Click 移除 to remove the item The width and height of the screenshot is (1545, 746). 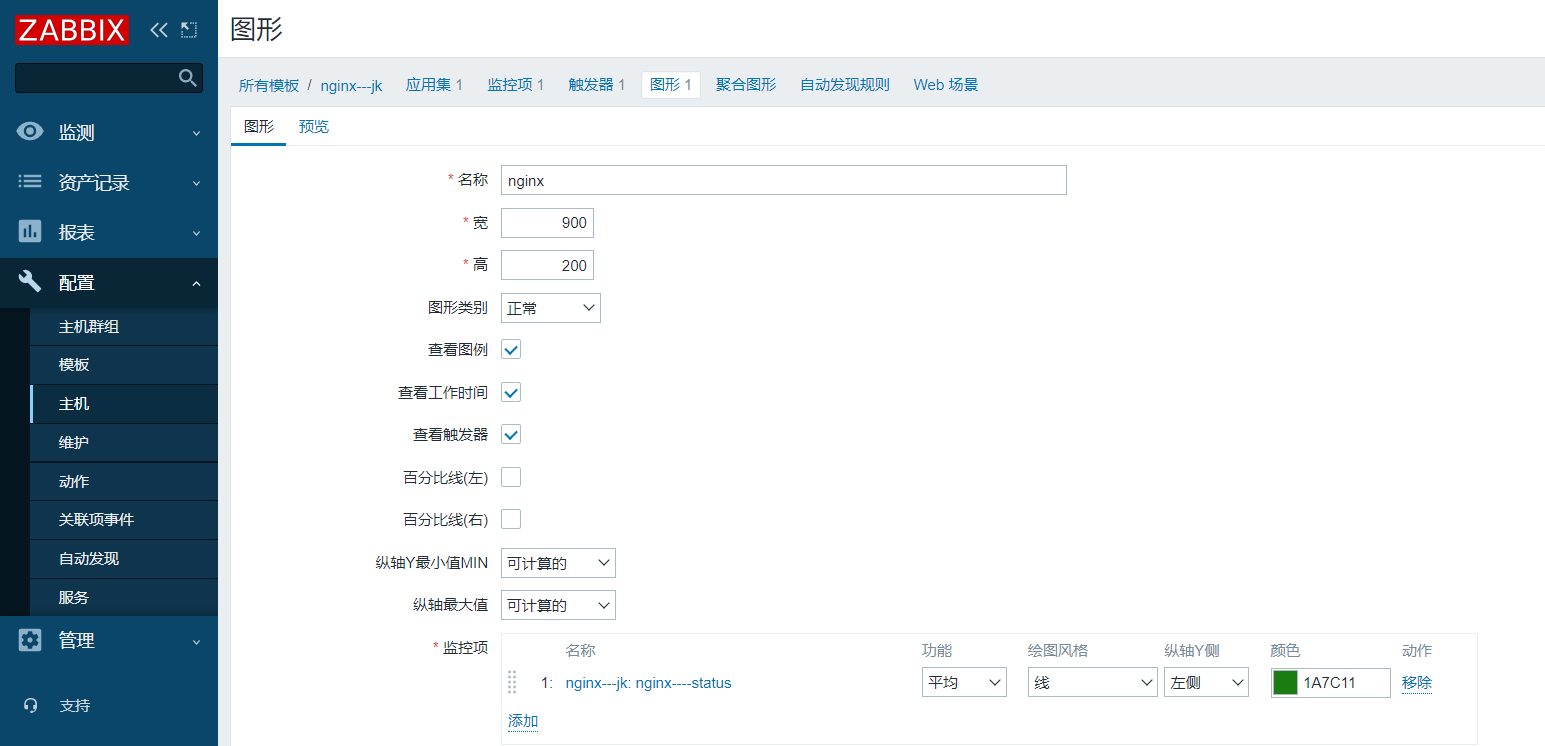(x=1417, y=683)
